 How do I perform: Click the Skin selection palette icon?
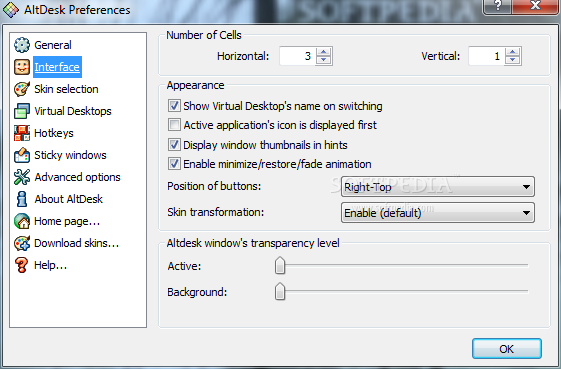pyautogui.click(x=22, y=89)
